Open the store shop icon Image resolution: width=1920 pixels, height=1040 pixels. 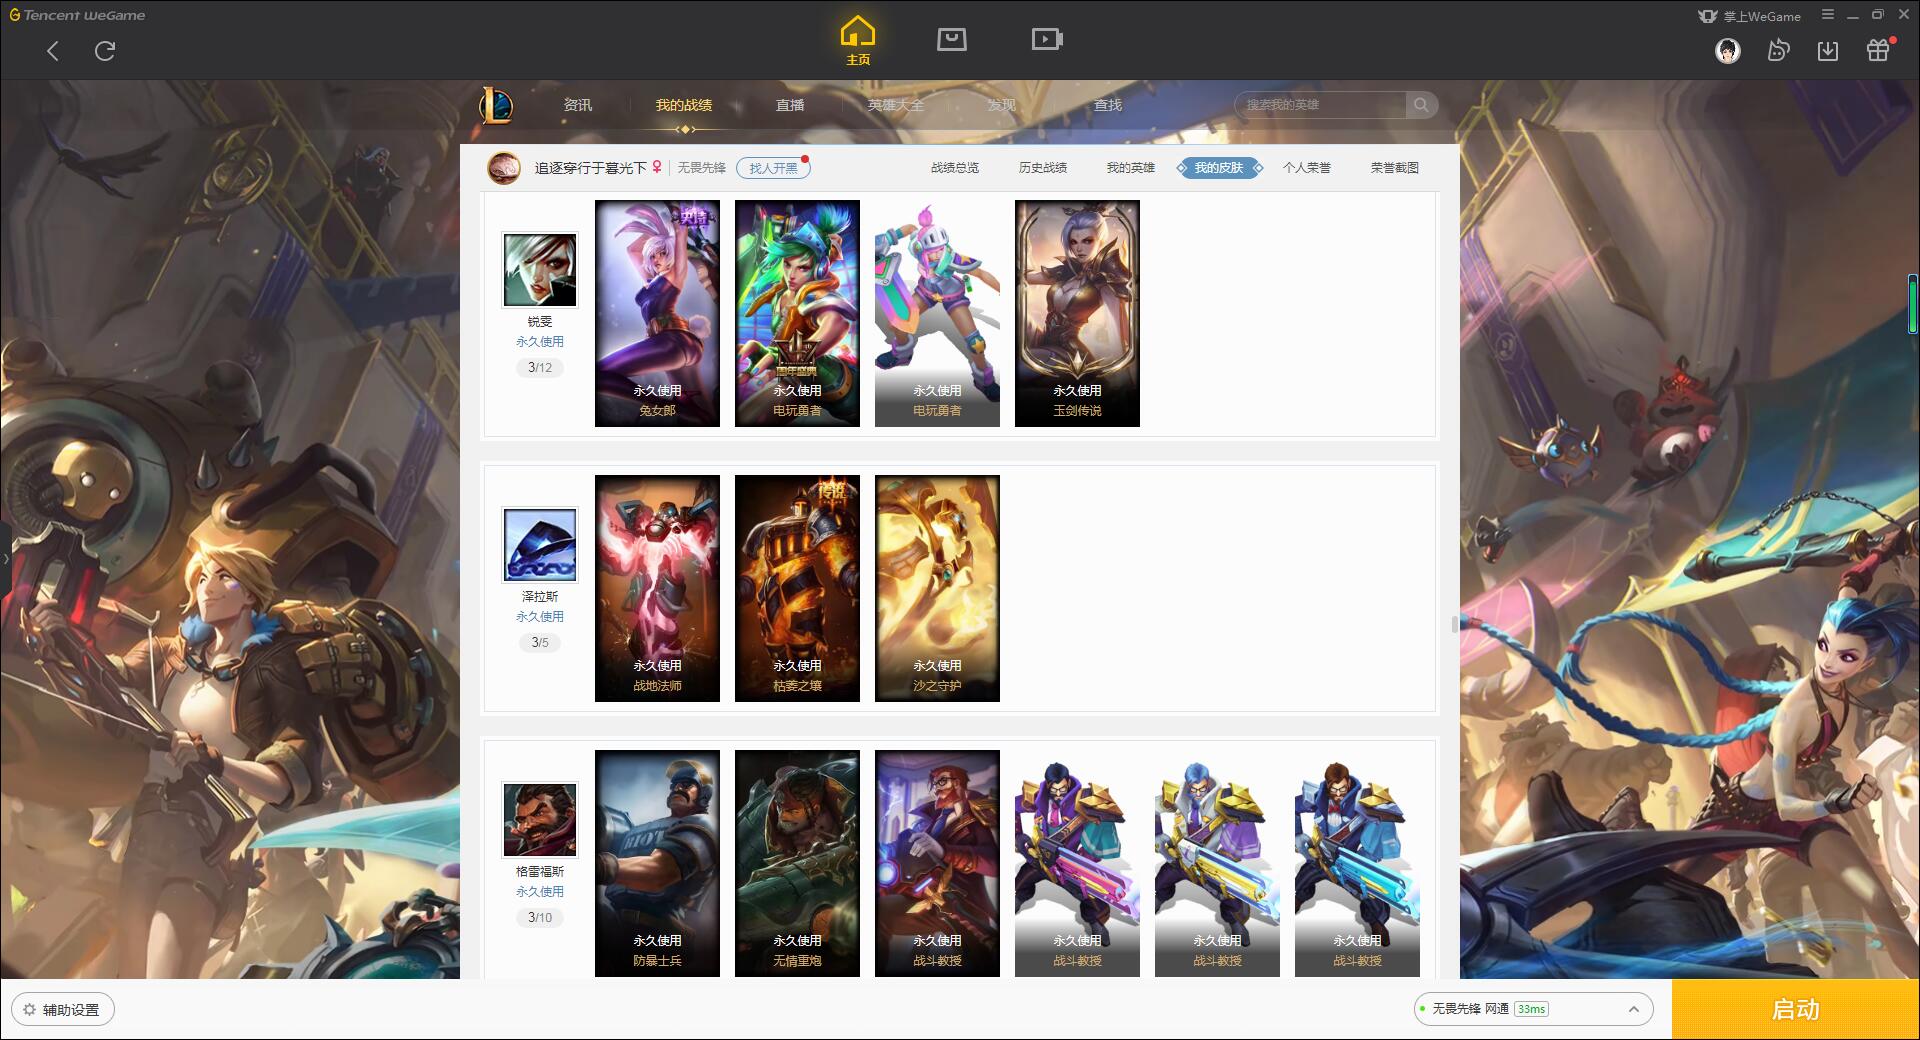[951, 39]
